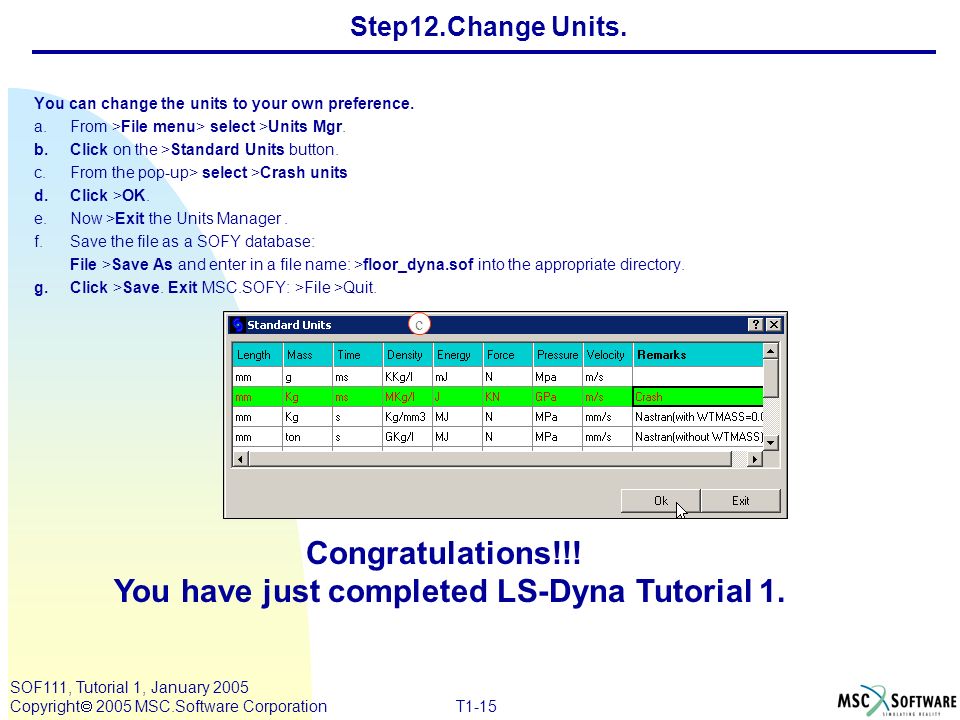The height and width of the screenshot is (720, 960).
Task: Click the Energy column header
Action: (x=457, y=355)
